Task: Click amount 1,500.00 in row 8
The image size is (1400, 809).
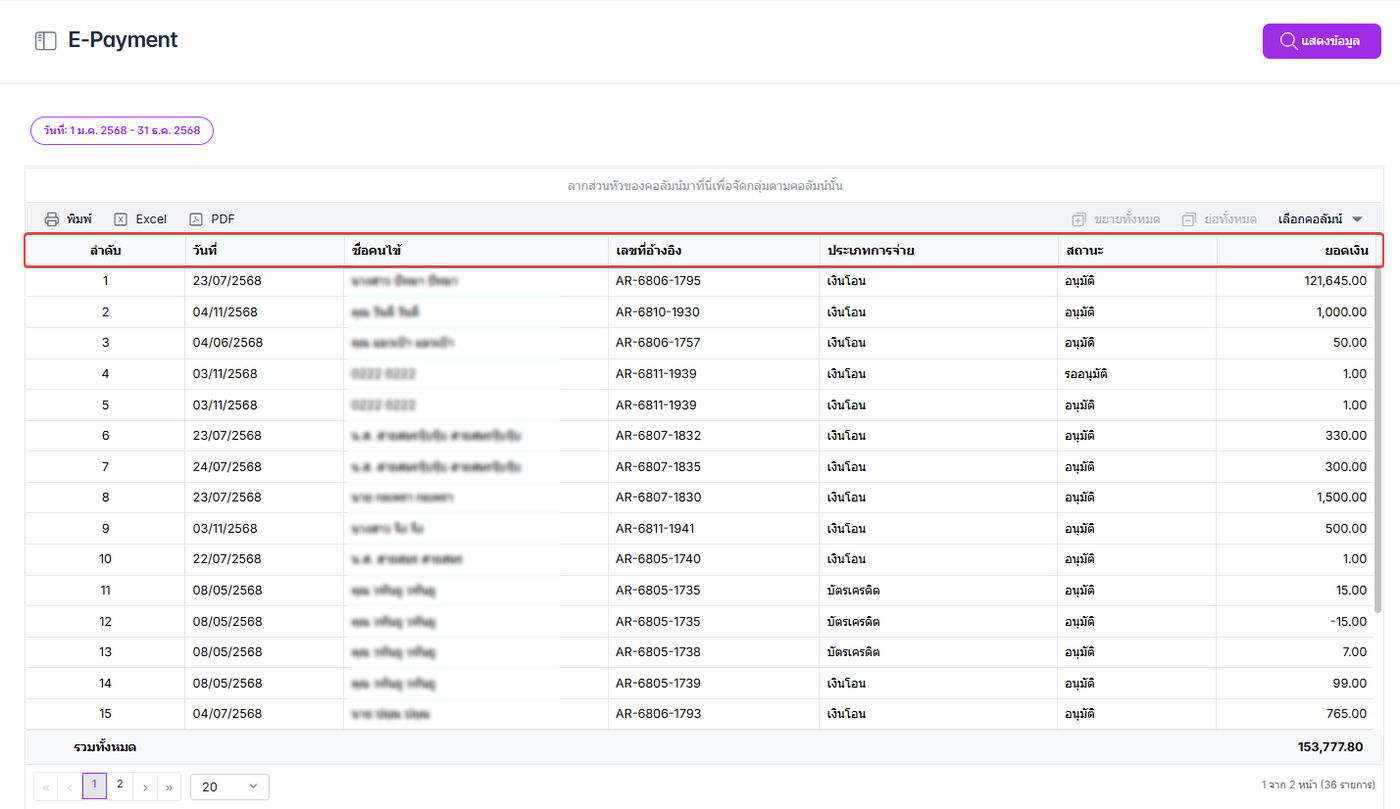Action: 1341,497
